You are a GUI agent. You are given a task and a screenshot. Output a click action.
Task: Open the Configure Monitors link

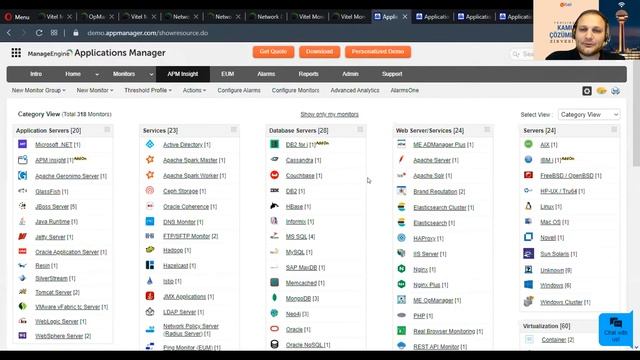pyautogui.click(x=296, y=90)
